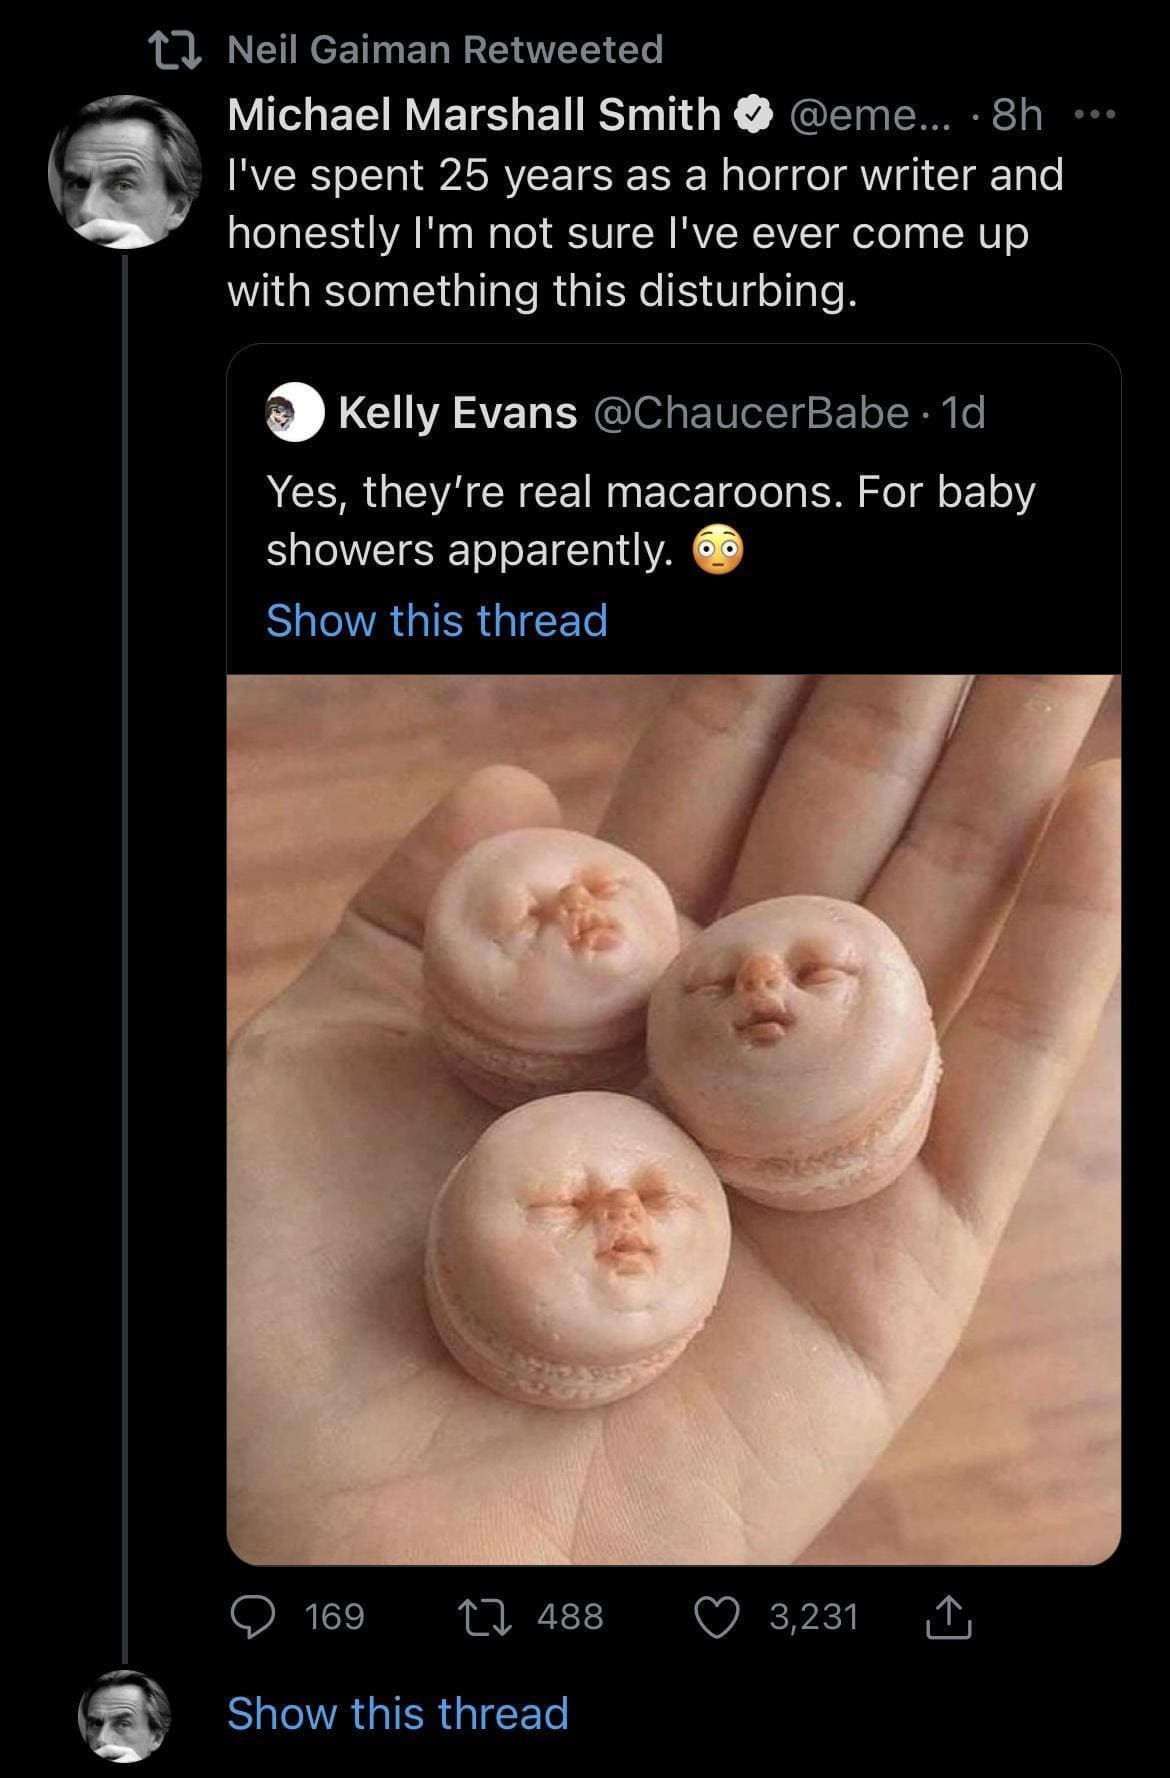Click the 8h timestamp
This screenshot has height=1778, width=1170.
click(x=1016, y=116)
